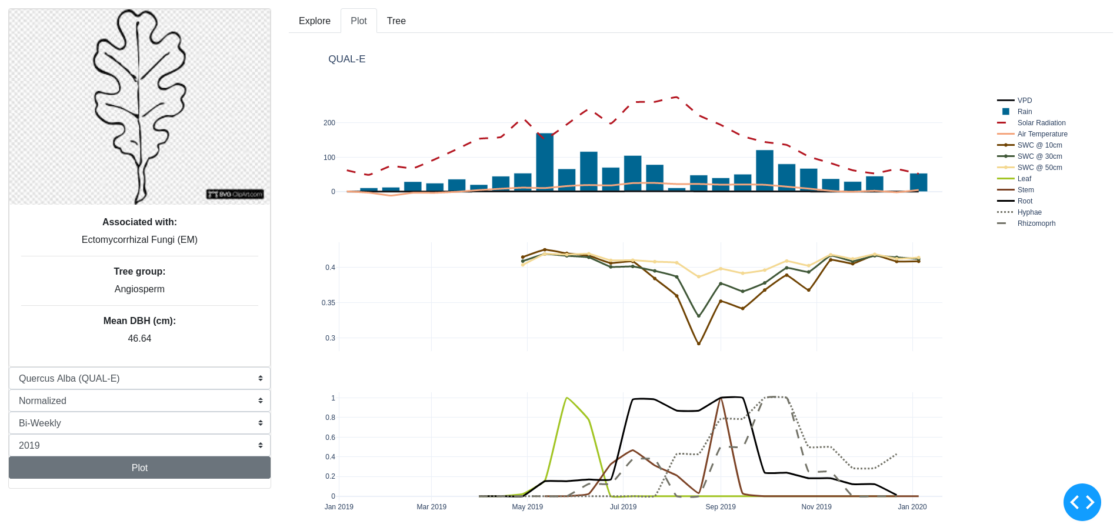
Task: Toggle VPD trace in the legend
Action: pyautogui.click(x=1024, y=101)
